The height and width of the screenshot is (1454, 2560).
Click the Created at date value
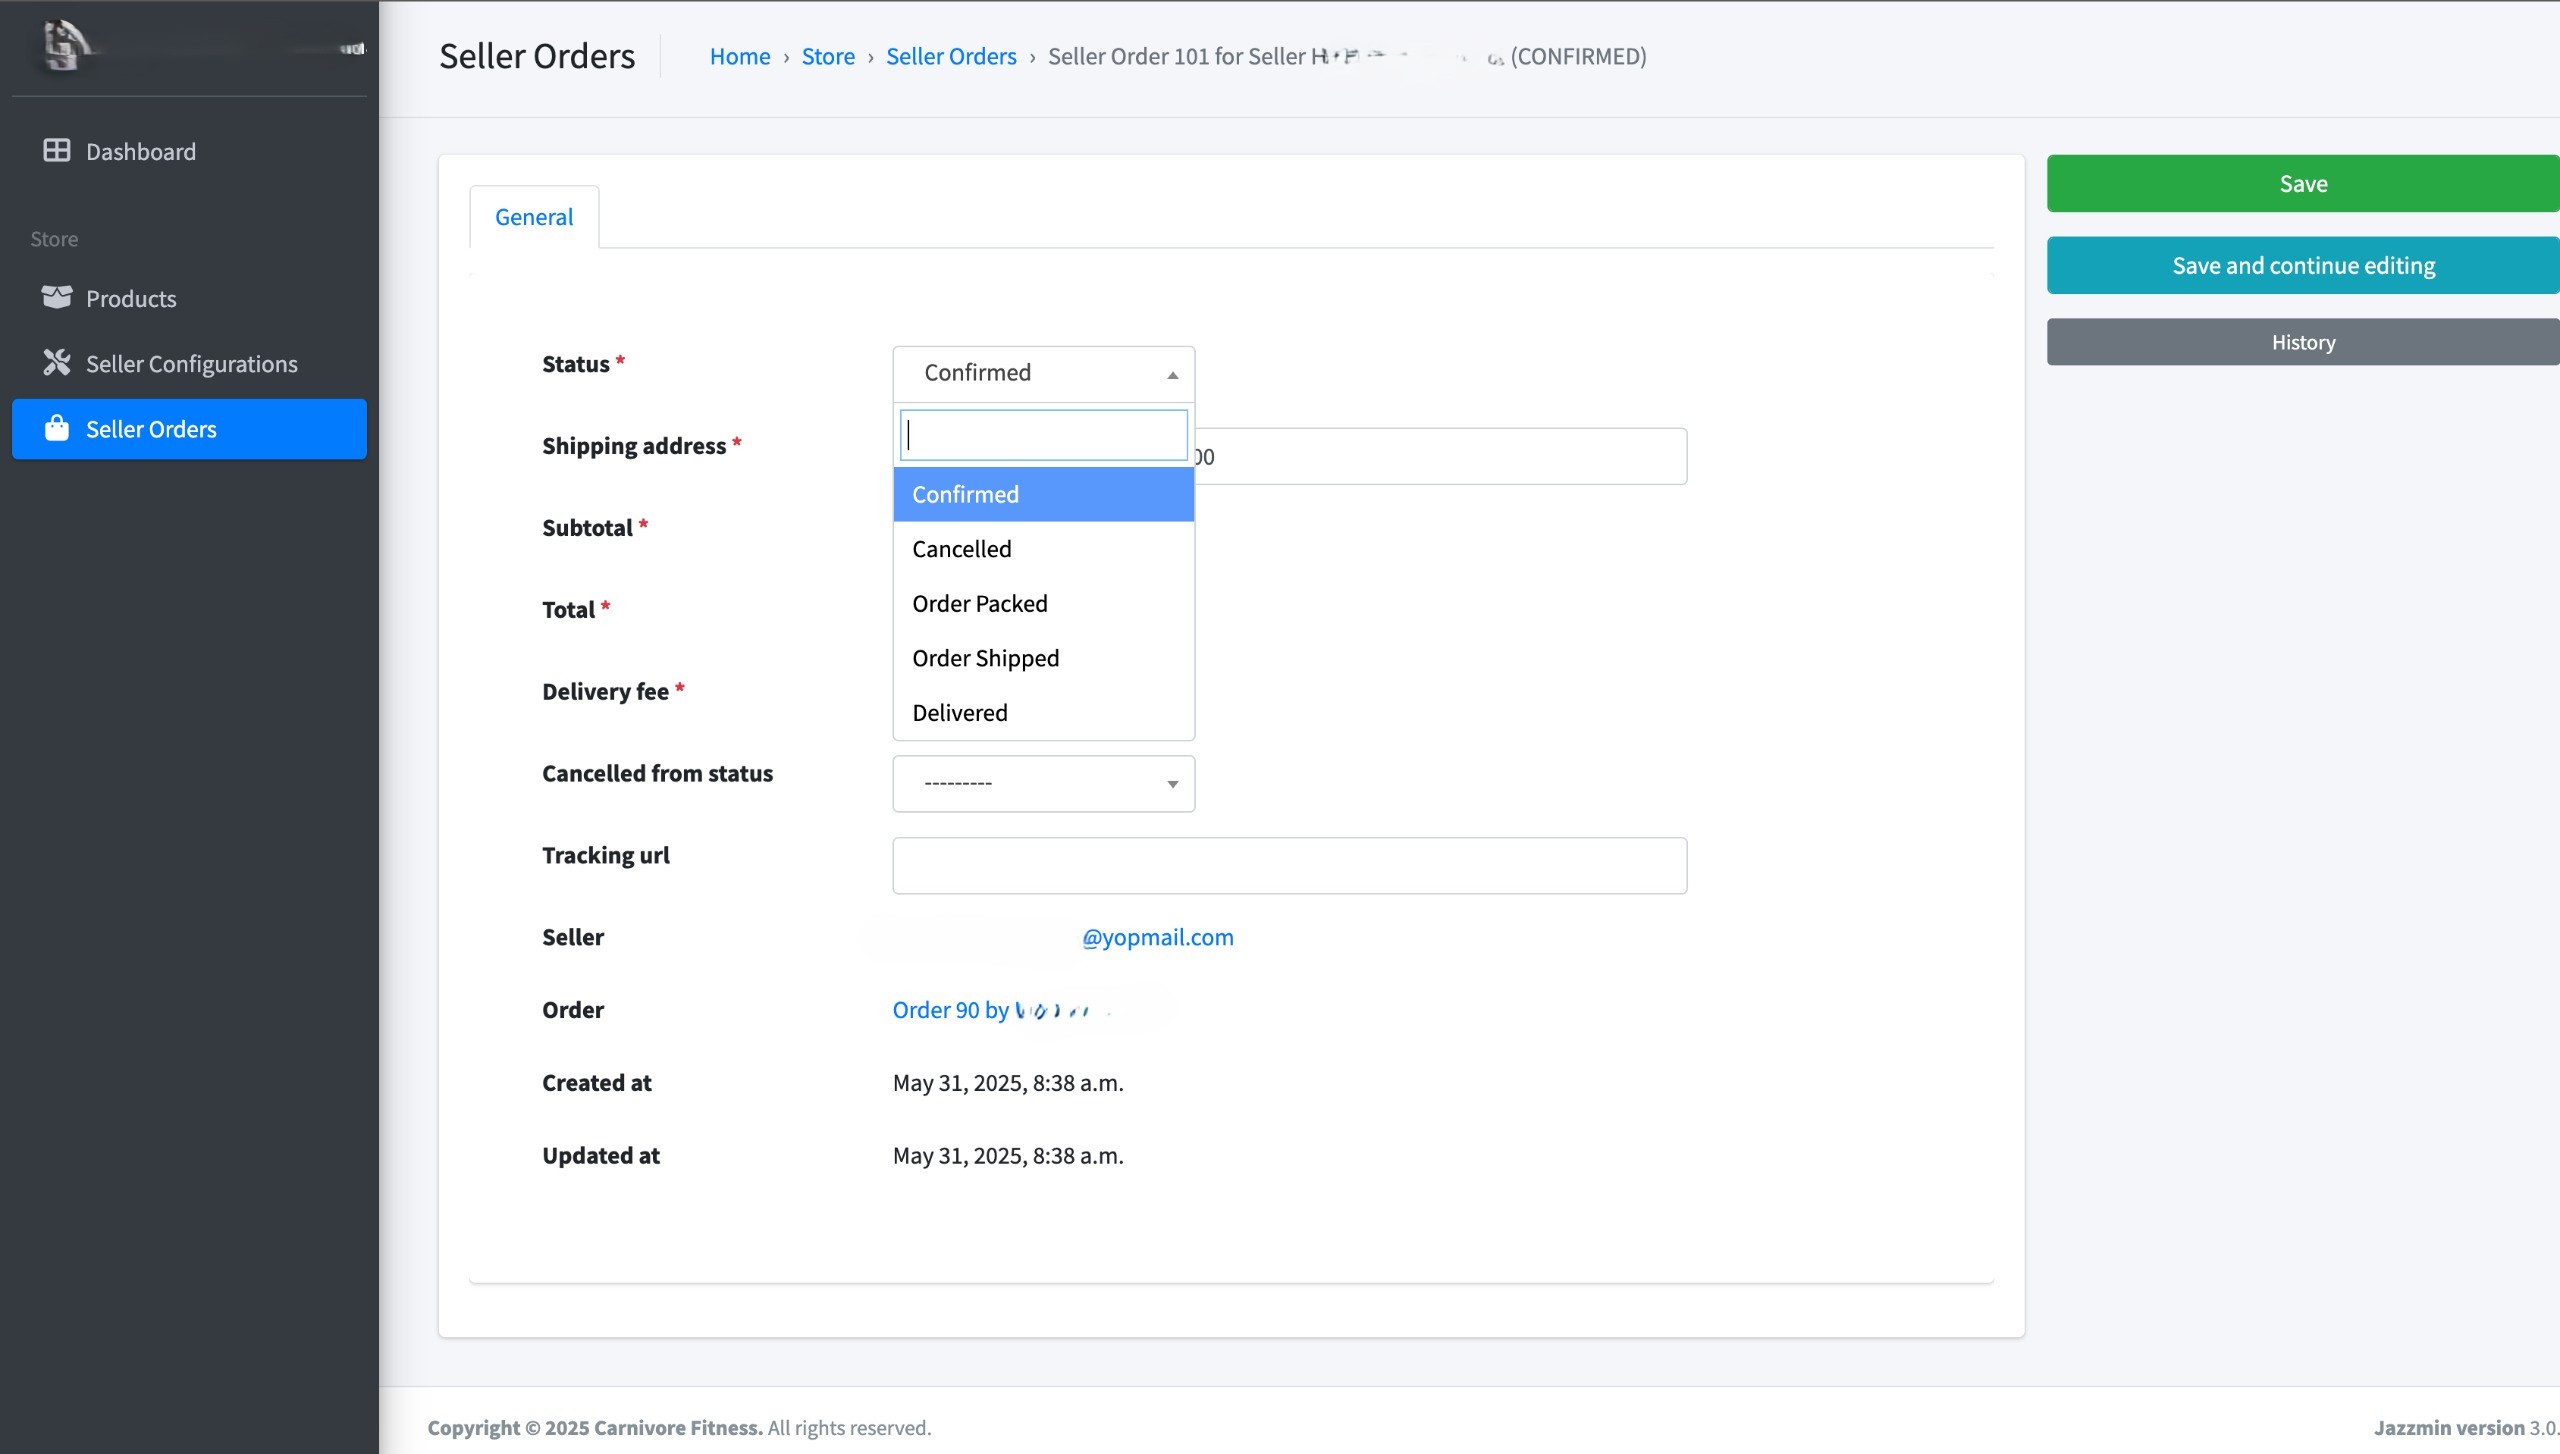coord(1008,1083)
